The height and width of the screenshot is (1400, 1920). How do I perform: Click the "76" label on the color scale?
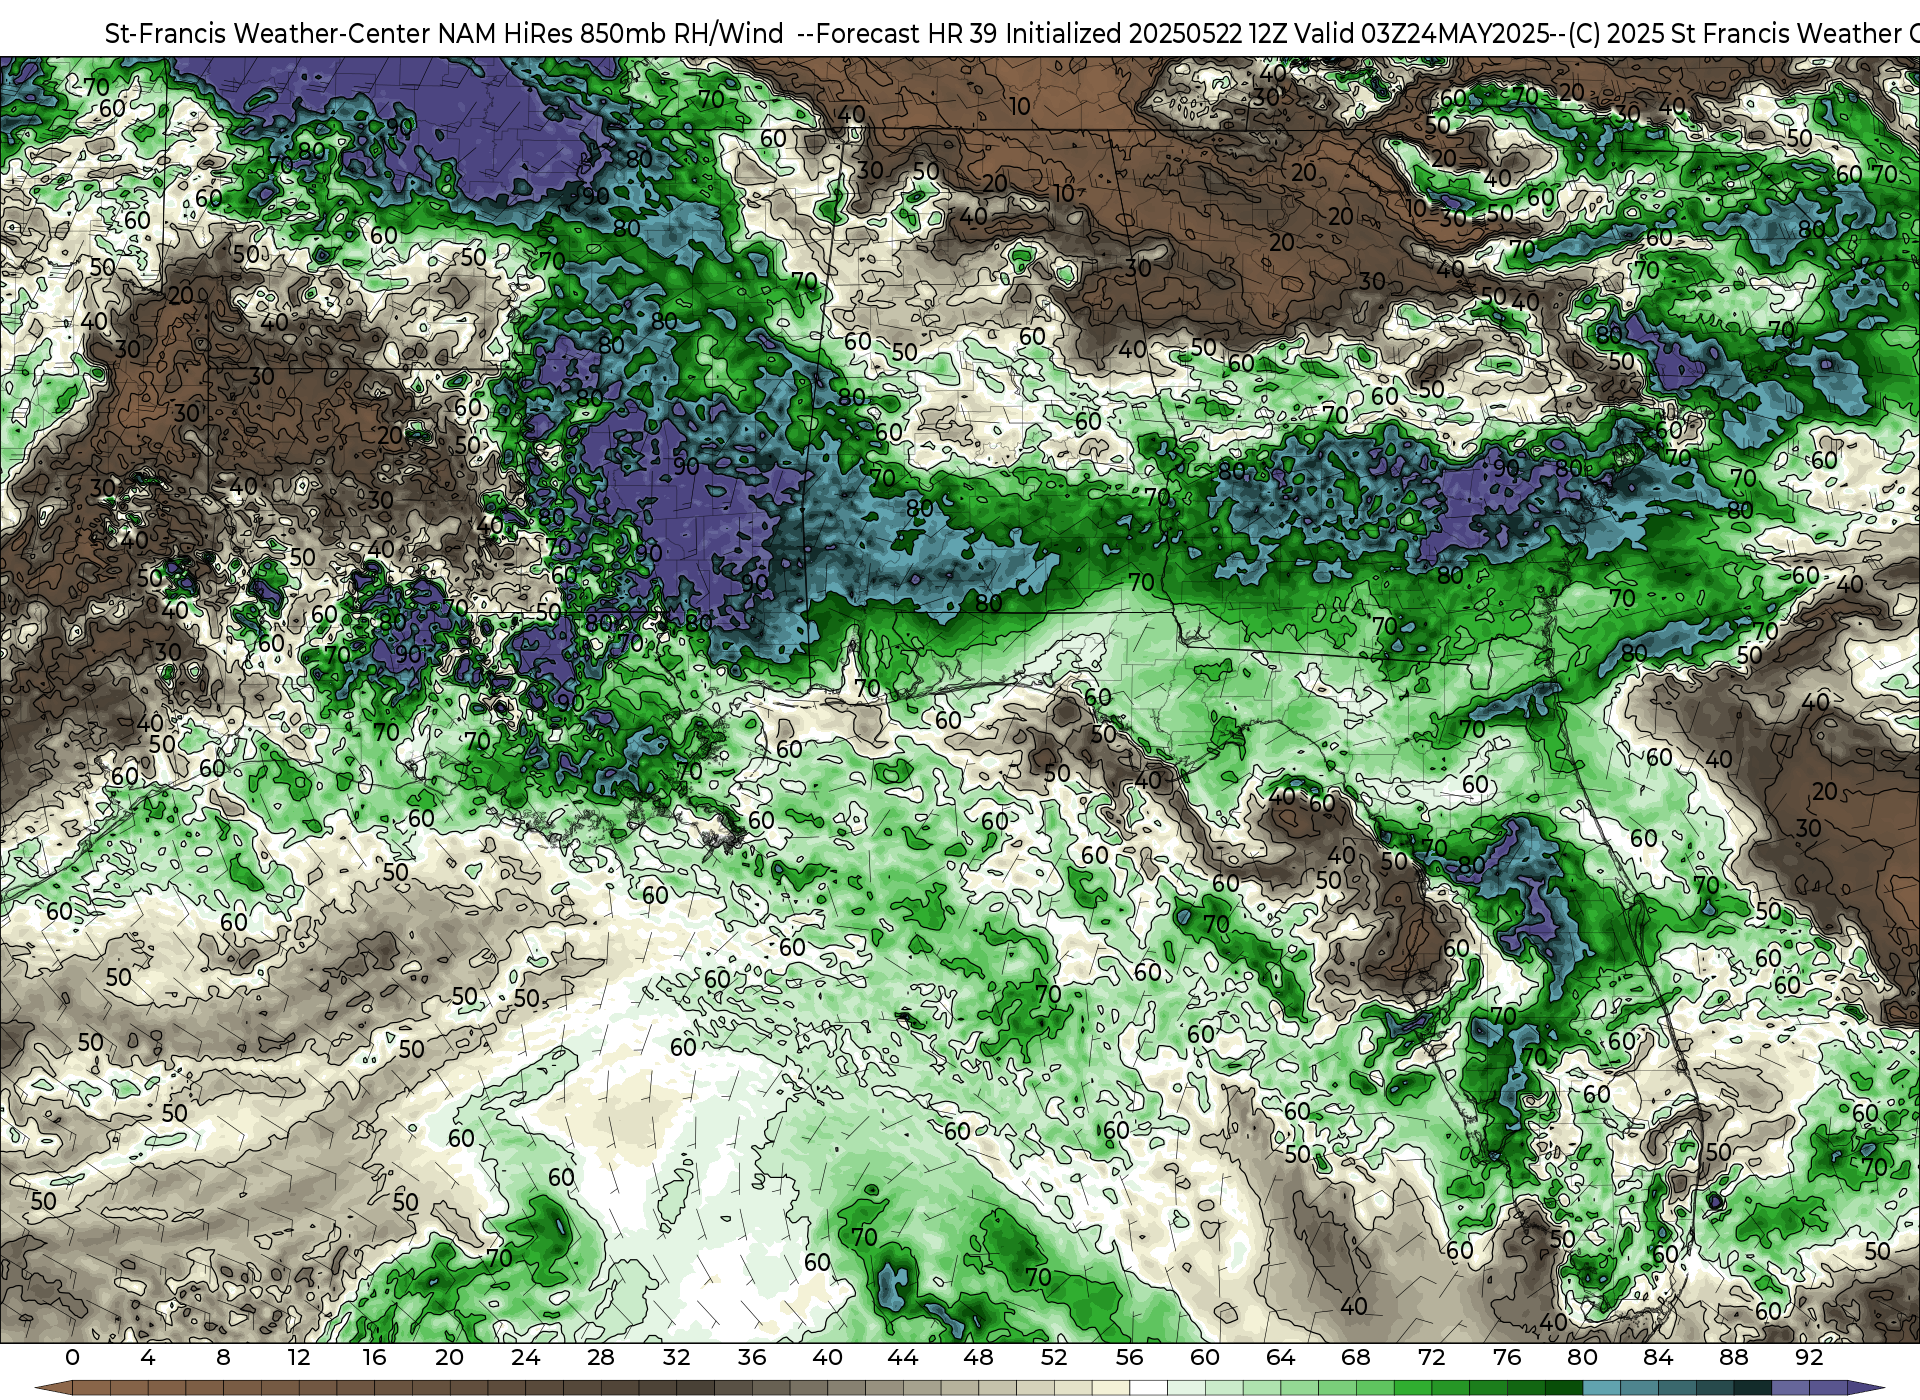pyautogui.click(x=1507, y=1357)
